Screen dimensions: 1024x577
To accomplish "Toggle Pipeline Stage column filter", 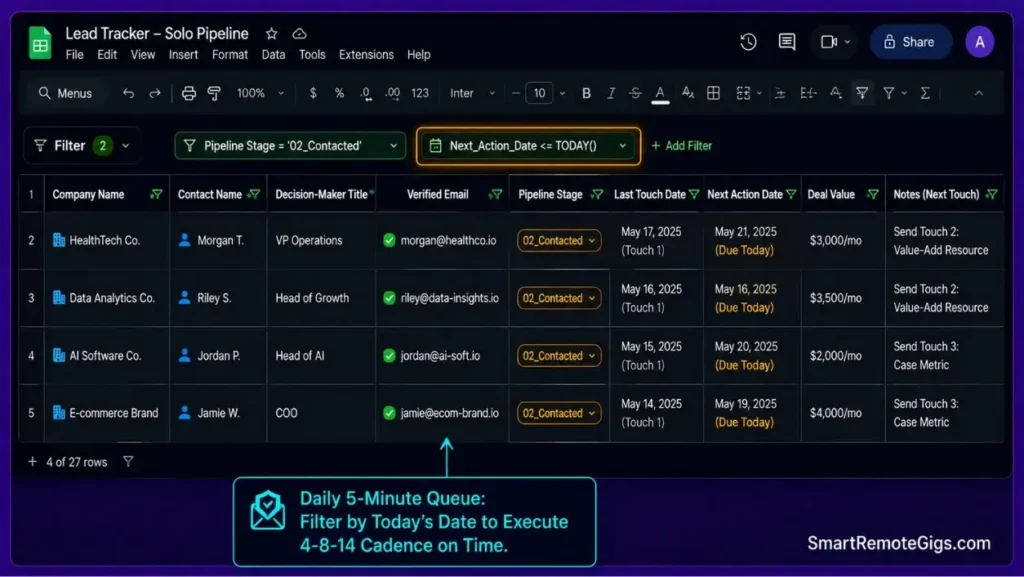I will pyautogui.click(x=597, y=195).
